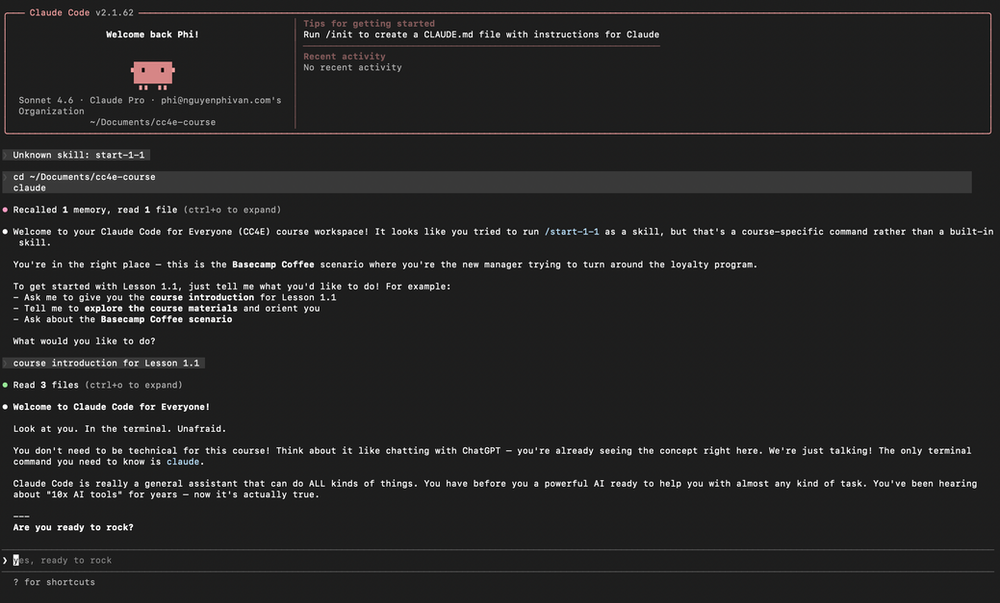Click the /start-1-1 command link
1000x603 pixels.
(571, 231)
